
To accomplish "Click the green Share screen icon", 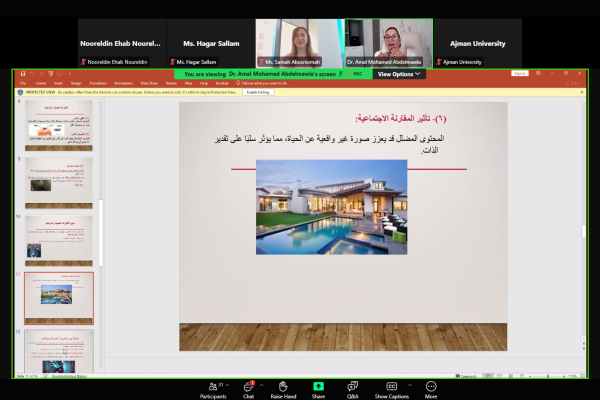I will [x=318, y=386].
